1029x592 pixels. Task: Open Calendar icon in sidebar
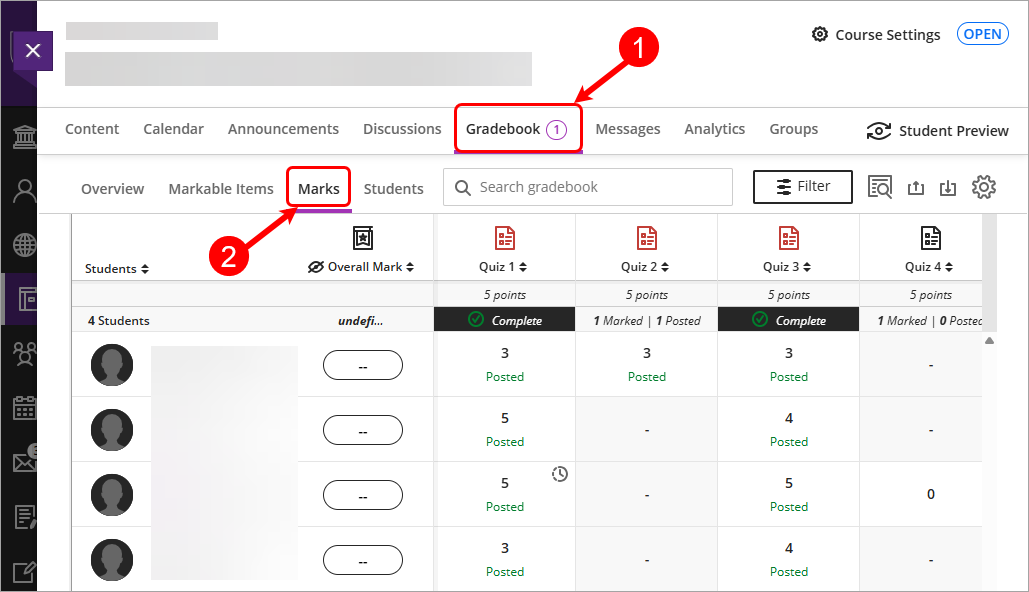24,408
